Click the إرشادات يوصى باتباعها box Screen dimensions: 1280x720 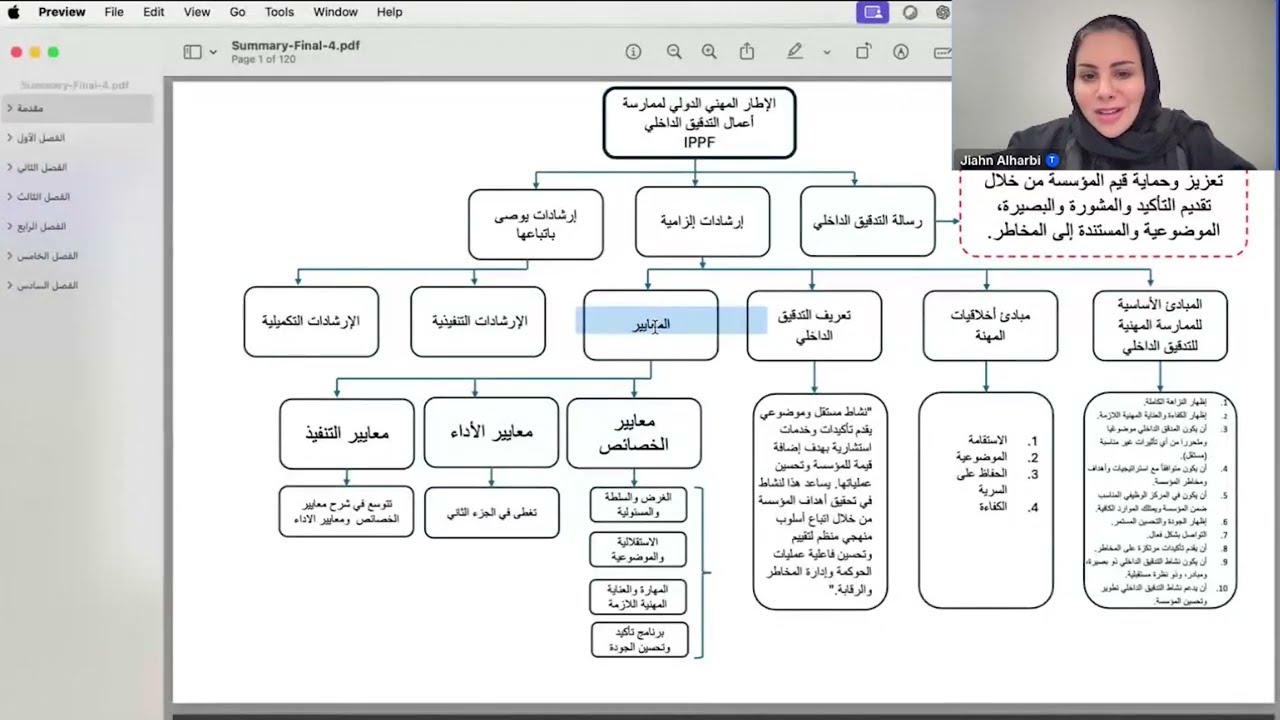(x=535, y=224)
